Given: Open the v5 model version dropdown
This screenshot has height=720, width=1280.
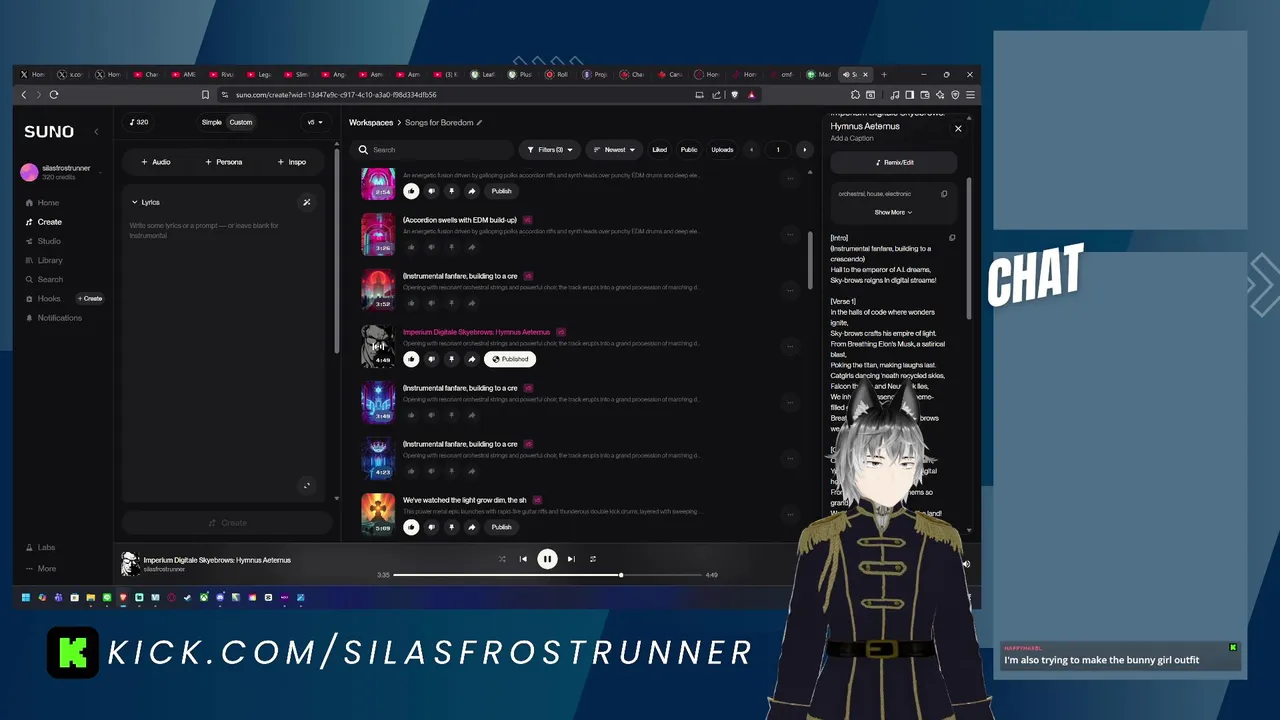Looking at the screenshot, I should pyautogui.click(x=314, y=122).
